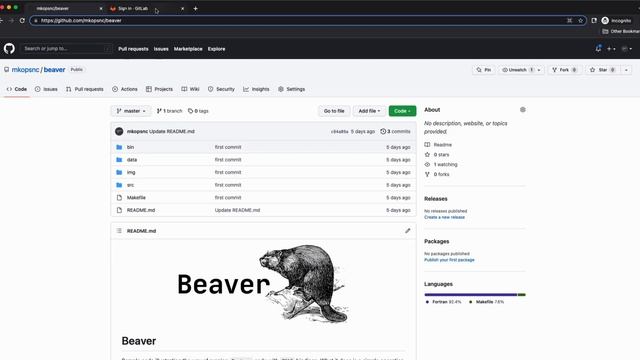This screenshot has width=640, height=360.
Task: Open the Projects tab
Action: (x=159, y=89)
